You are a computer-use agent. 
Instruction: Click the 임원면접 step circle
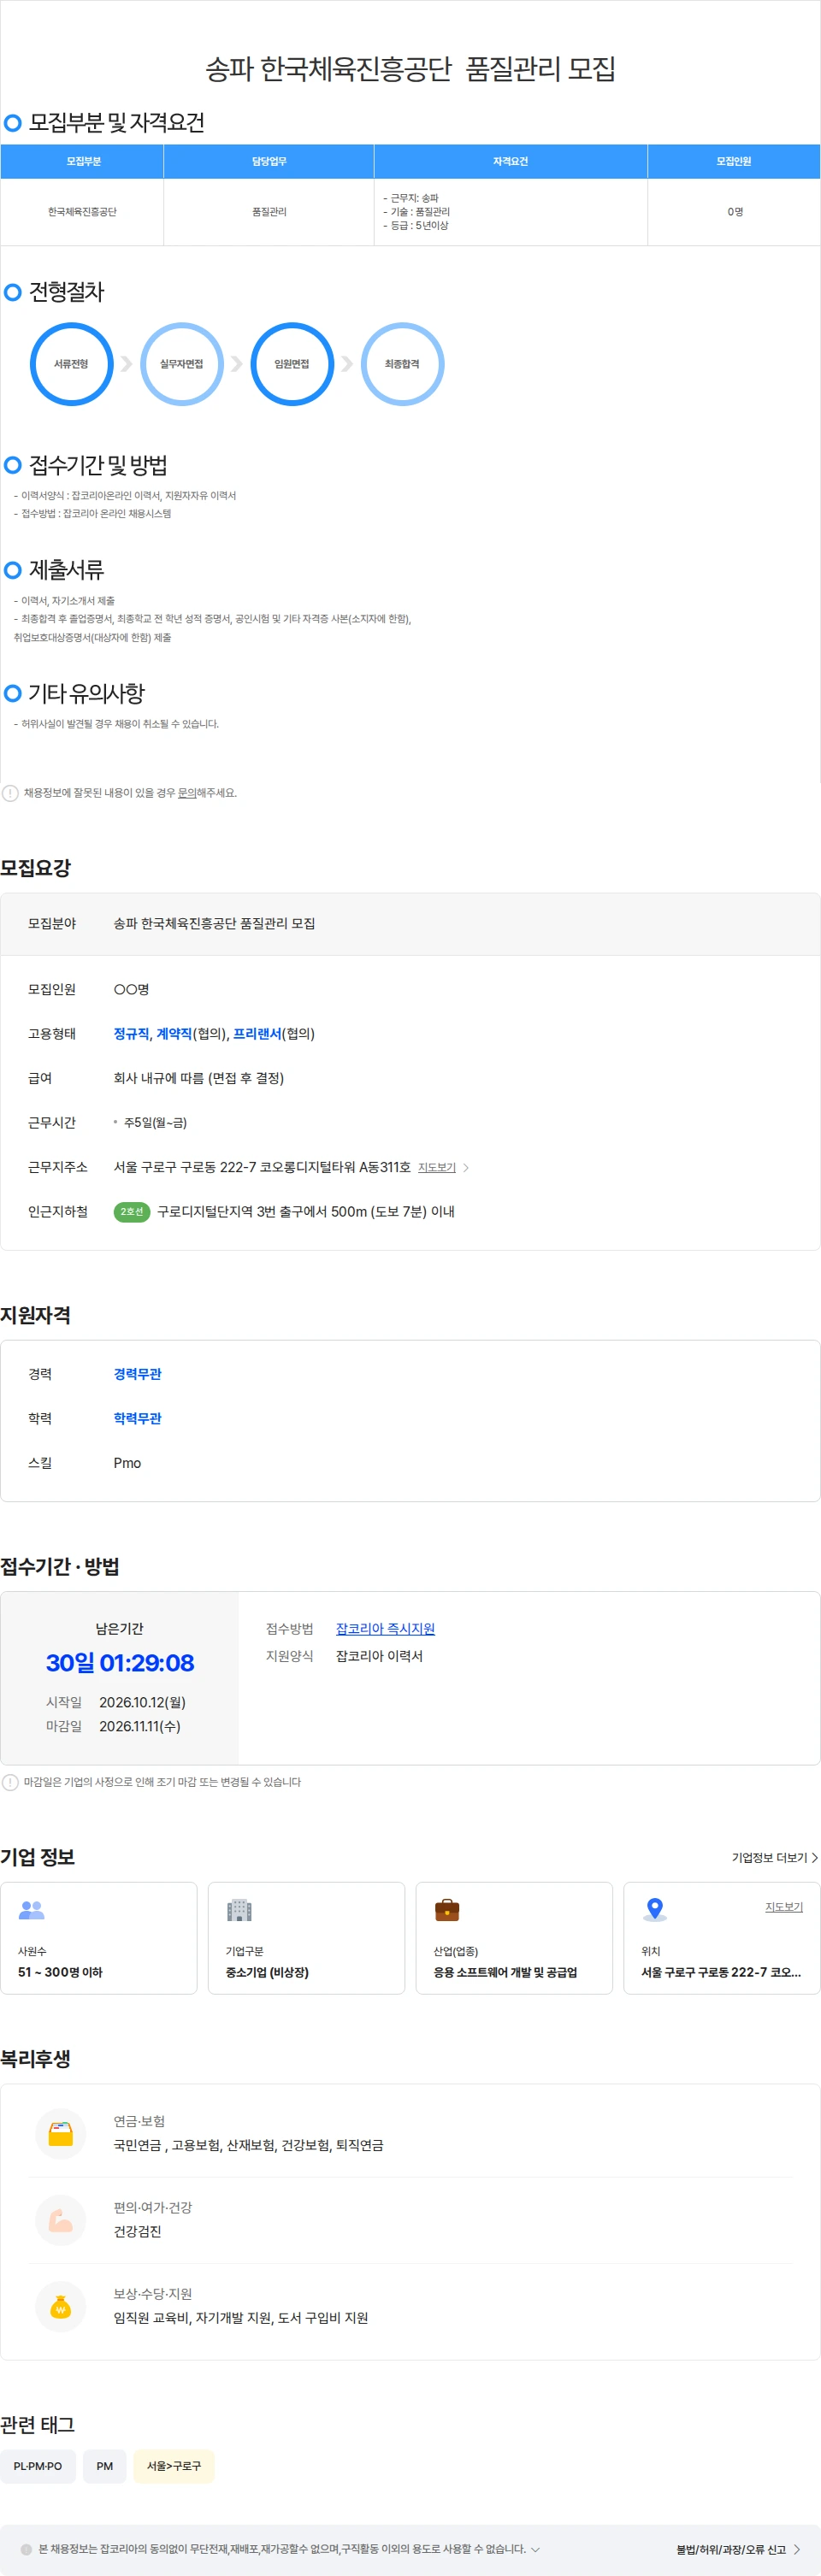291,364
